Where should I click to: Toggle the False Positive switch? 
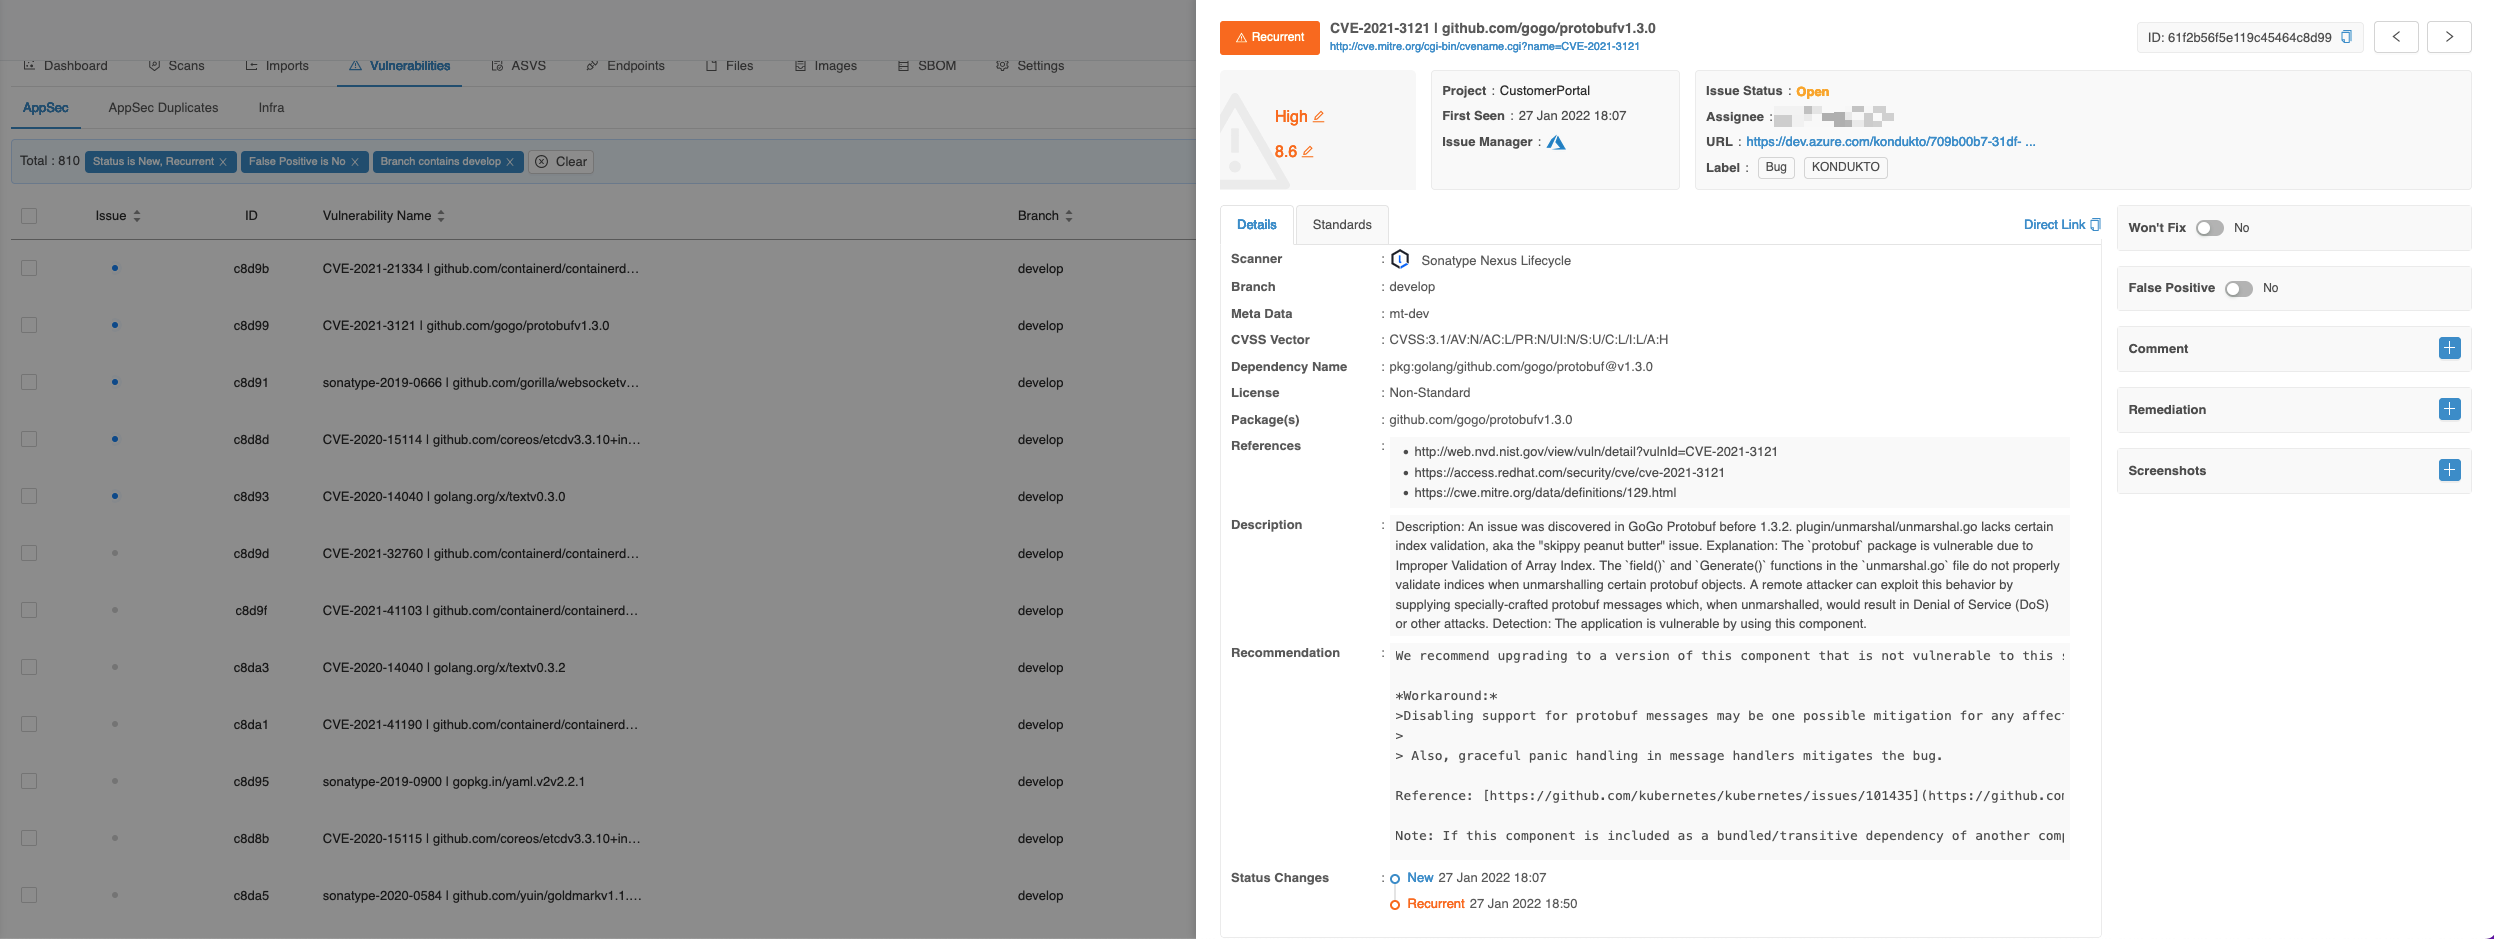2238,289
